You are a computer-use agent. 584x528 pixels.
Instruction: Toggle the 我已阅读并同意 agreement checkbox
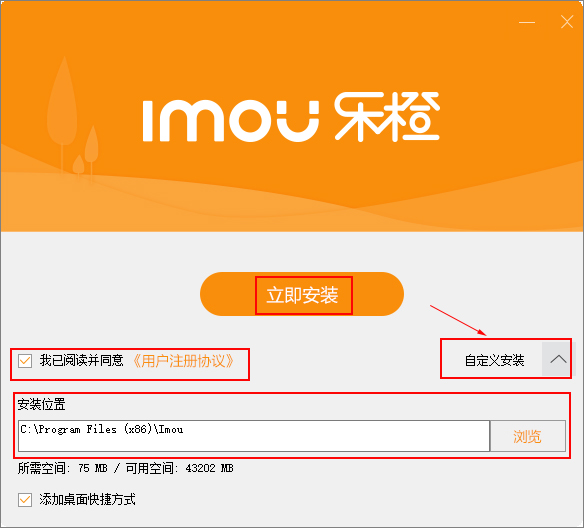[25, 361]
